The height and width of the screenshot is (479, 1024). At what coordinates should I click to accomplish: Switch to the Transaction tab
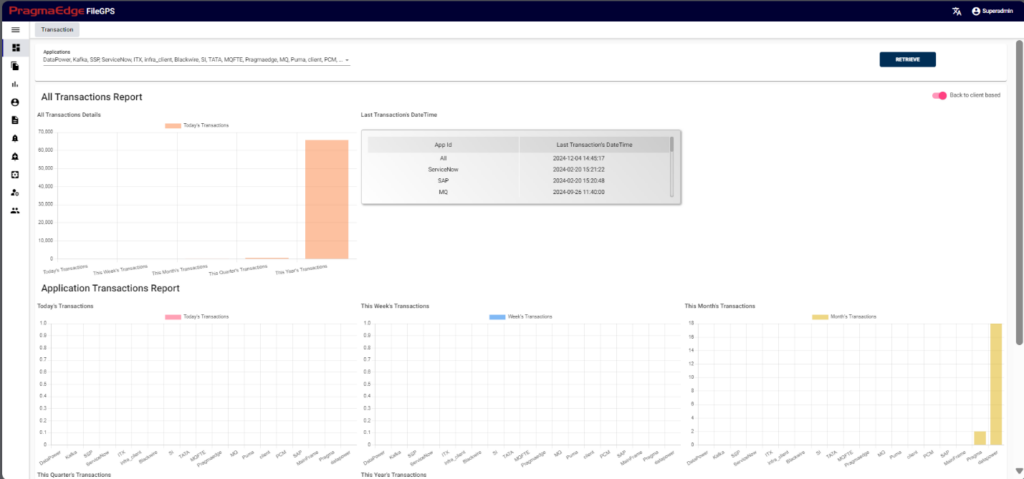[x=57, y=30]
